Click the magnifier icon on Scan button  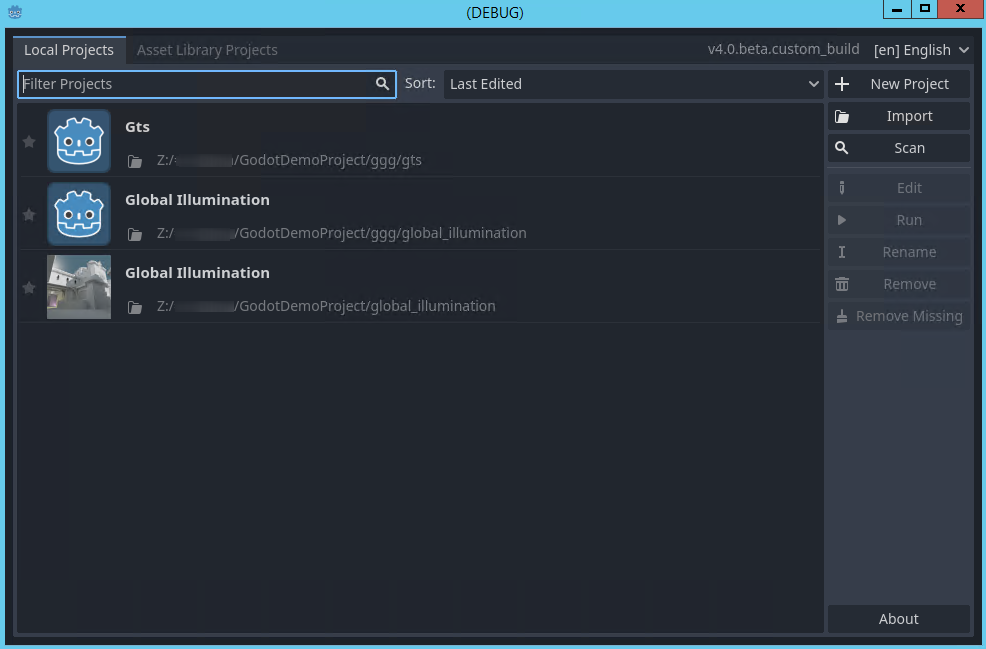[x=841, y=148]
